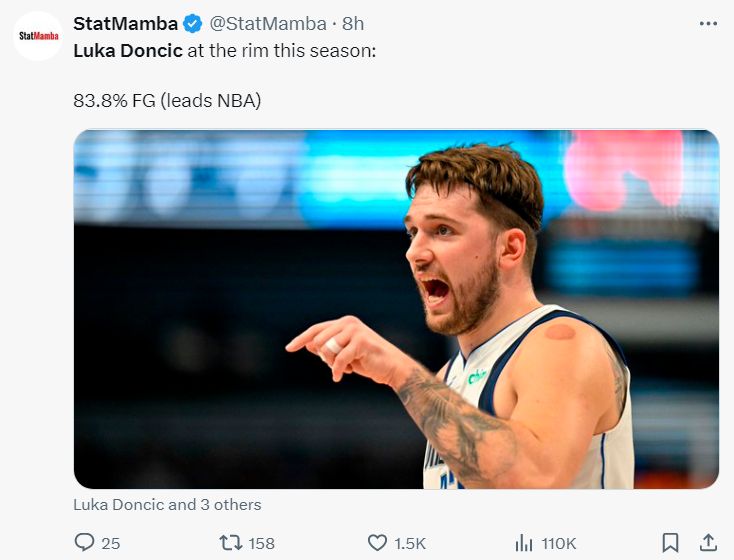734x560 pixels.
Task: Like the tweet with the heart icon
Action: click(x=377, y=543)
